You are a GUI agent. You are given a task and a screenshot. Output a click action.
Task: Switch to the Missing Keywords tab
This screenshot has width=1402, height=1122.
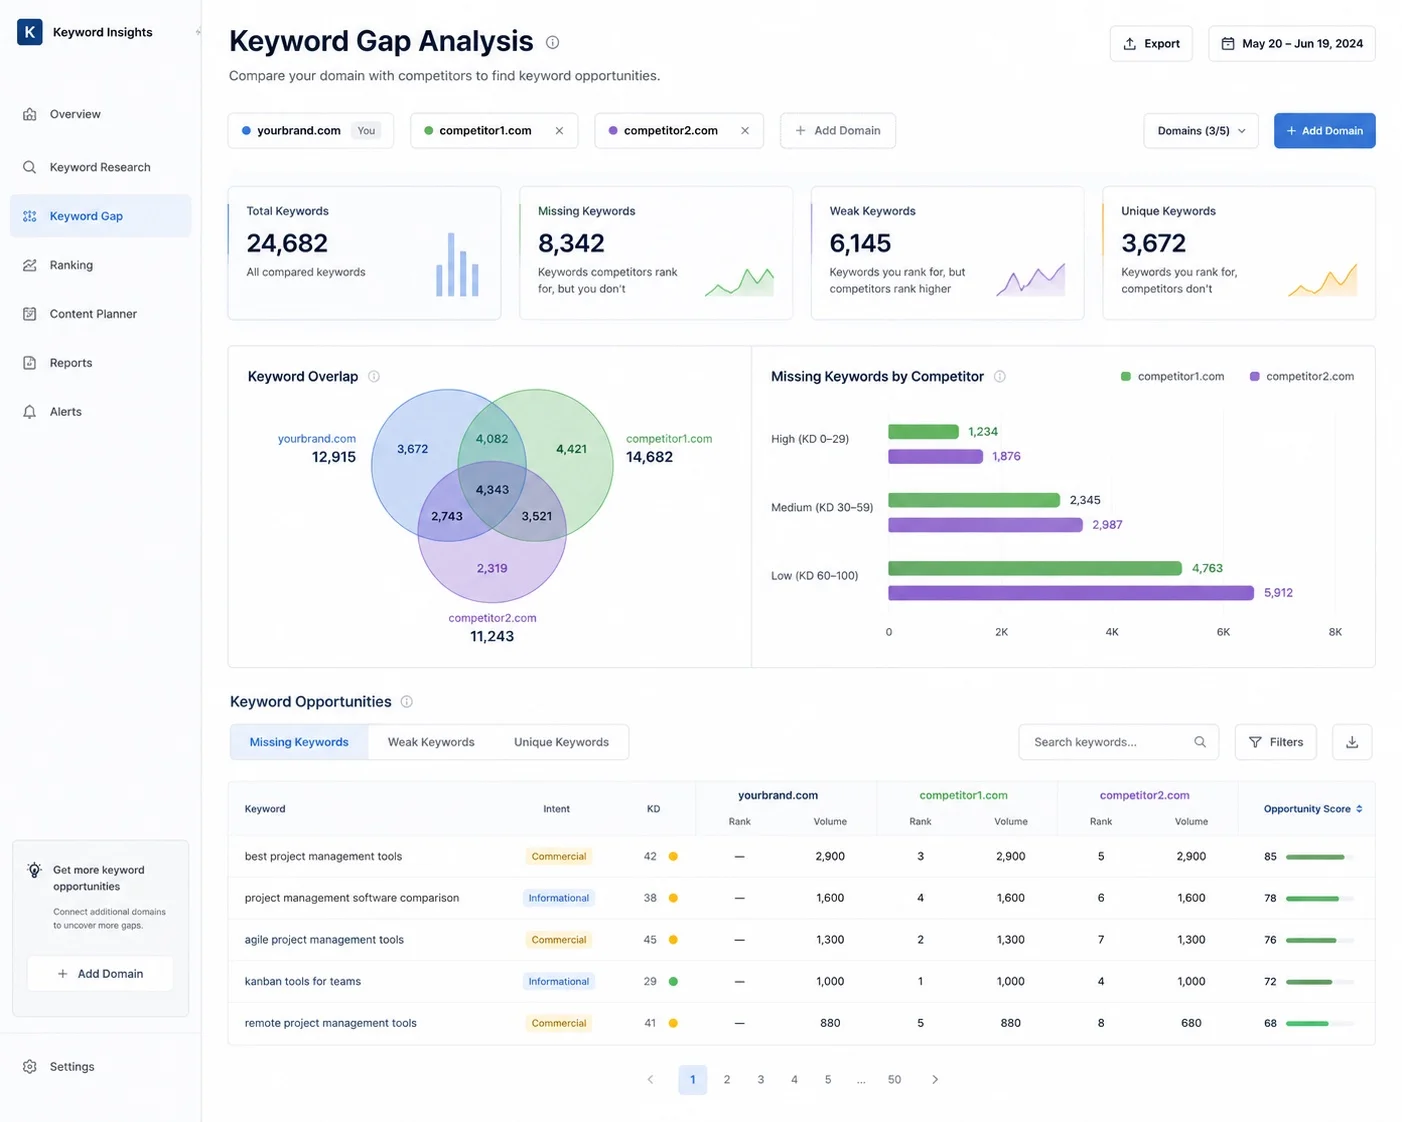coord(299,742)
